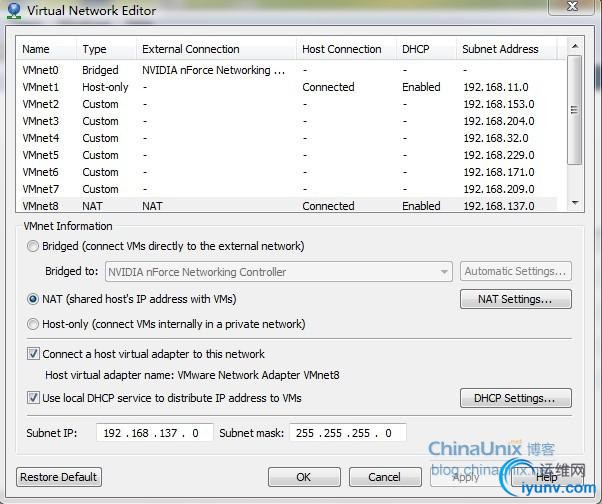
Task: Click the Host virtual adapter name text
Action: (192, 375)
